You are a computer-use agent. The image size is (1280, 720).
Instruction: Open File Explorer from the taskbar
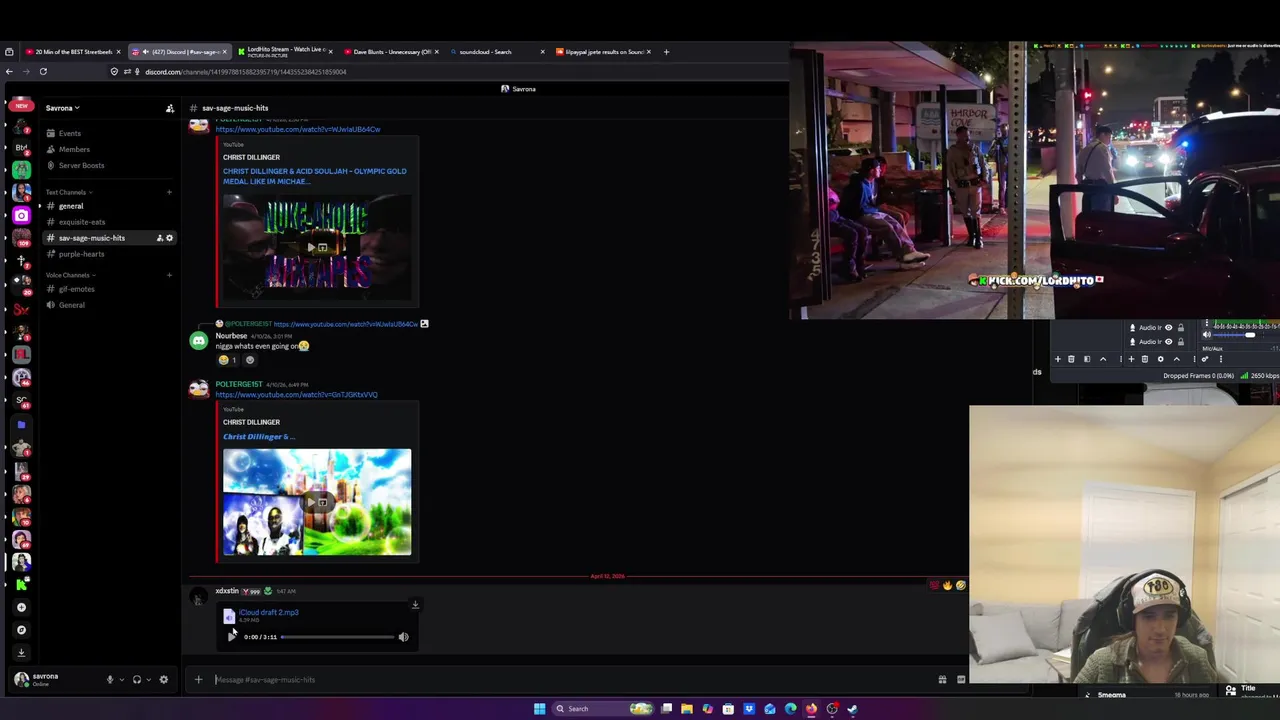[687, 709]
